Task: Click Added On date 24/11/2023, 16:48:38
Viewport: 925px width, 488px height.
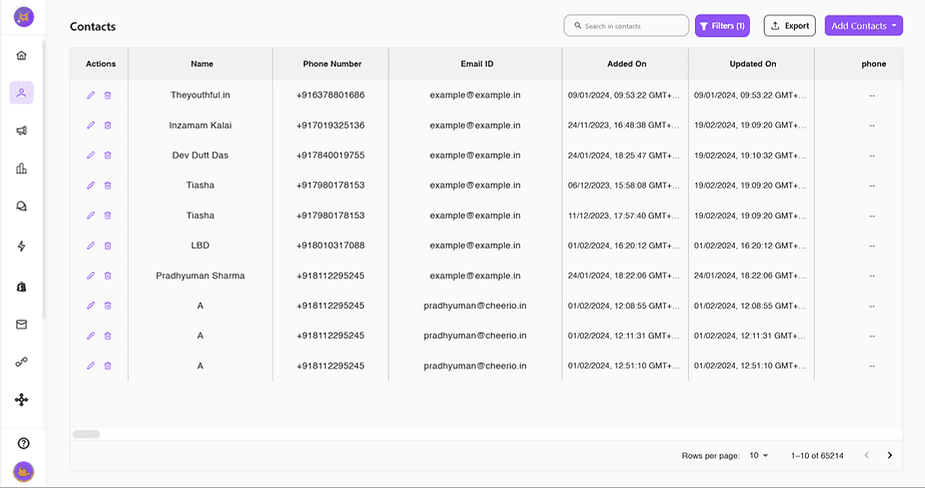Action: 624,125
